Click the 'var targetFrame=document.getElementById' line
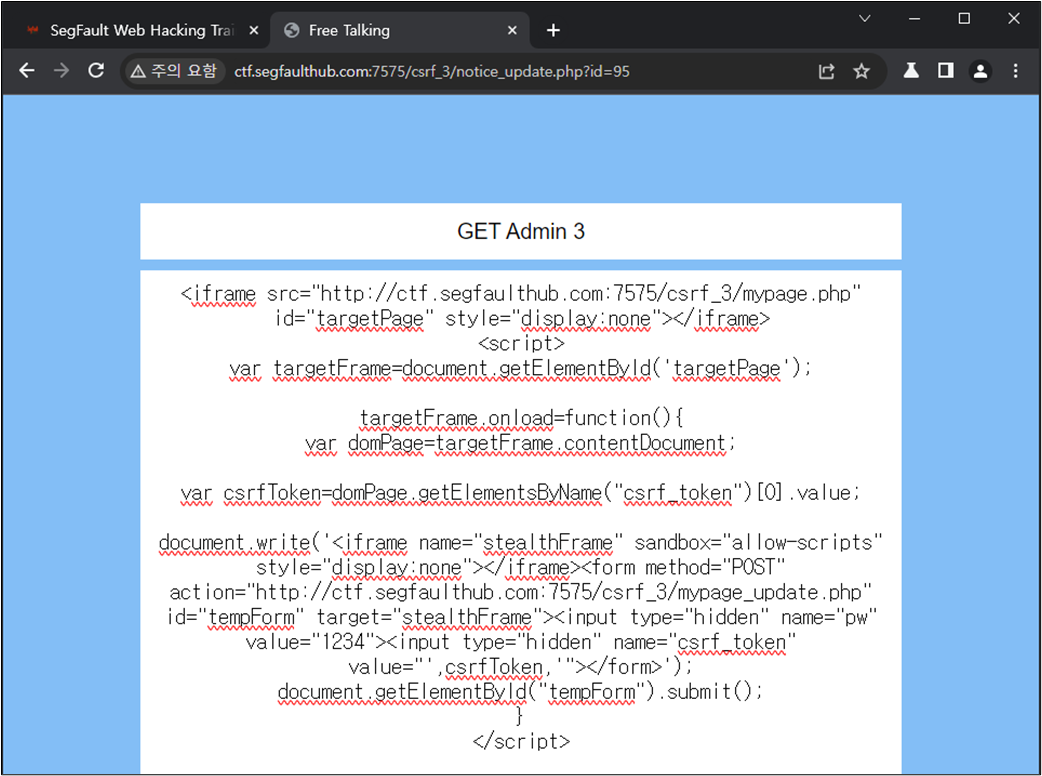 click(x=521, y=368)
